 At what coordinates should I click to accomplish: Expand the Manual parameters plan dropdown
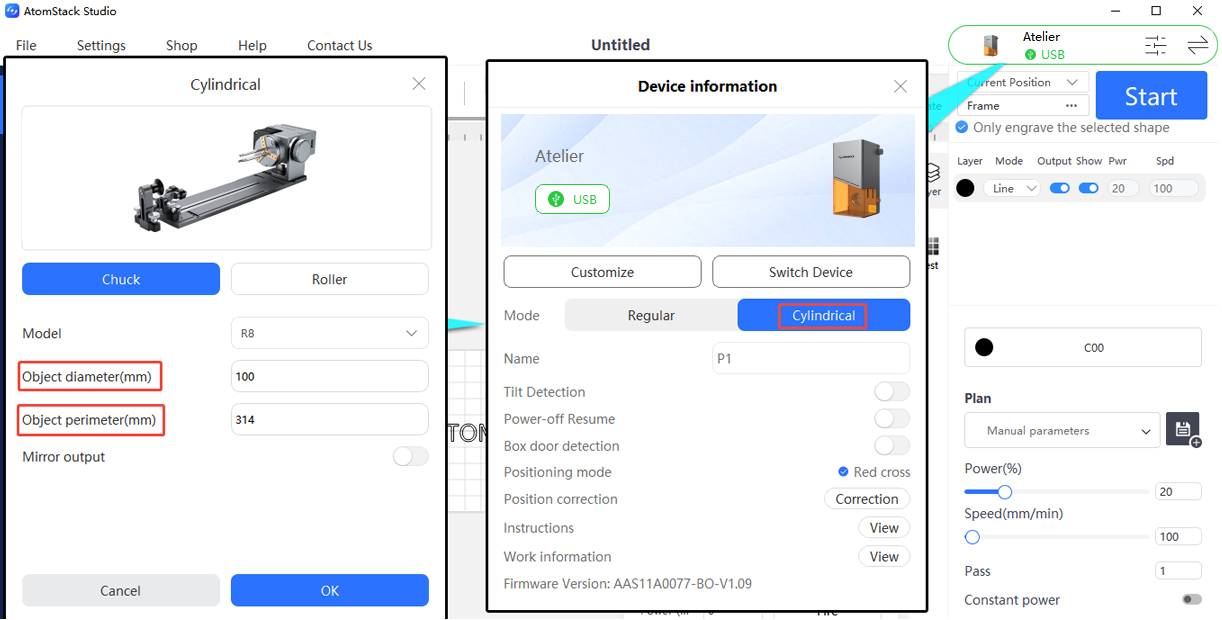1062,431
